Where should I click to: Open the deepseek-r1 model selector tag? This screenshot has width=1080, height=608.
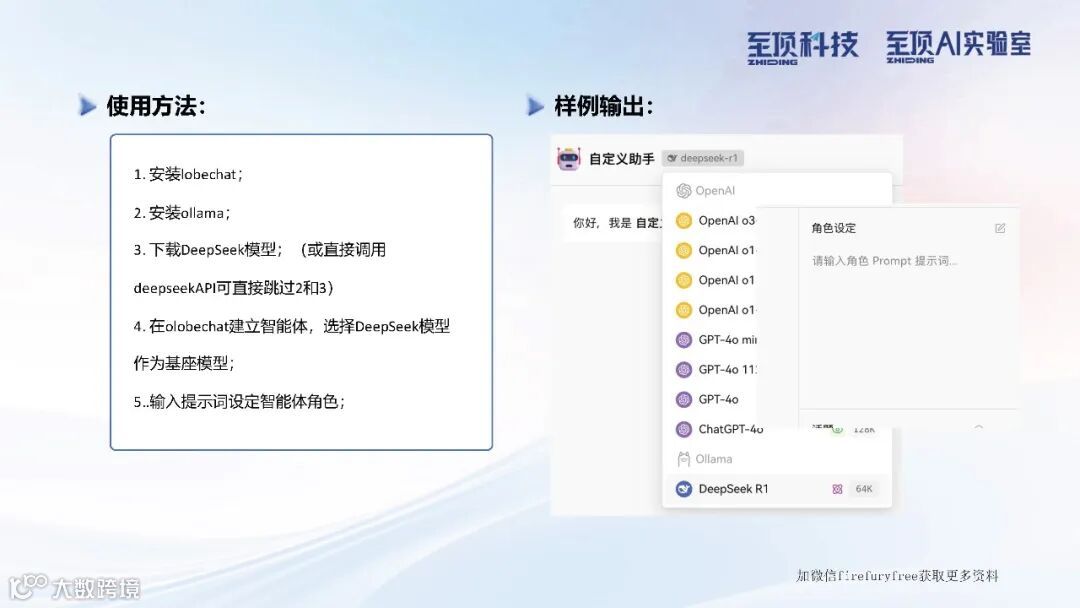[703, 158]
